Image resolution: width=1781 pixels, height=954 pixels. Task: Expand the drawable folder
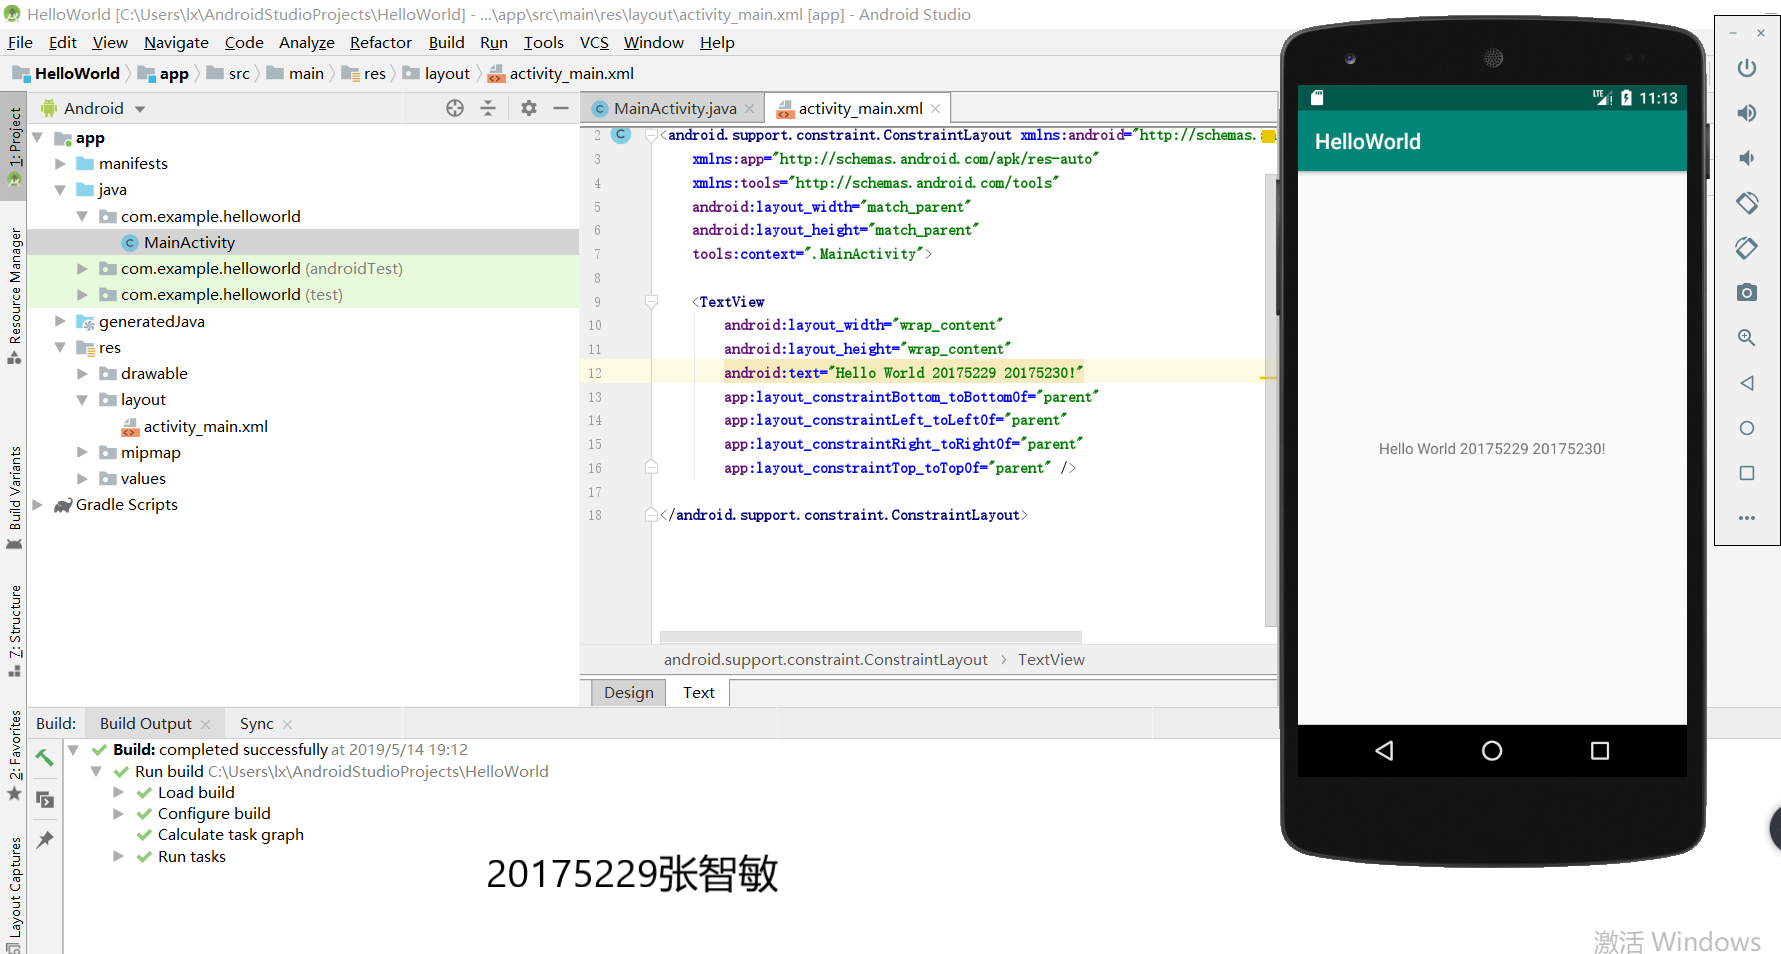pos(82,373)
